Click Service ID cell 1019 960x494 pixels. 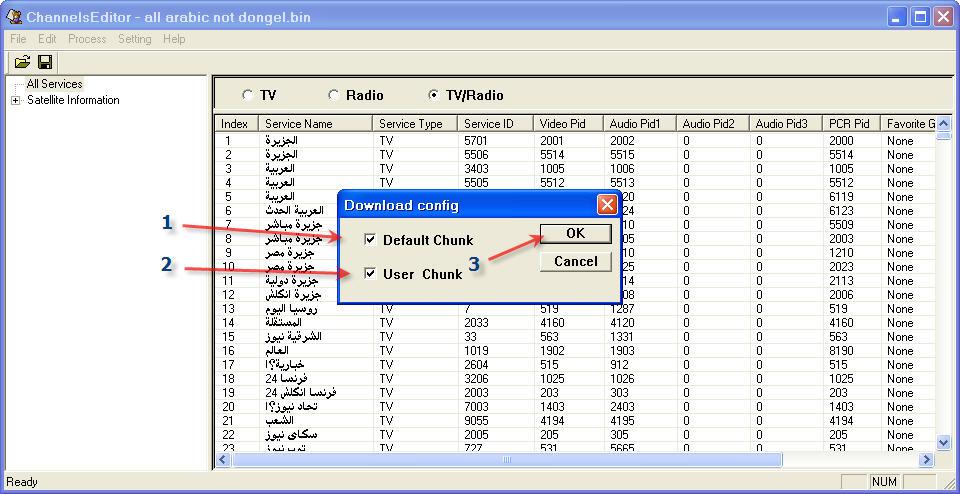click(x=478, y=351)
